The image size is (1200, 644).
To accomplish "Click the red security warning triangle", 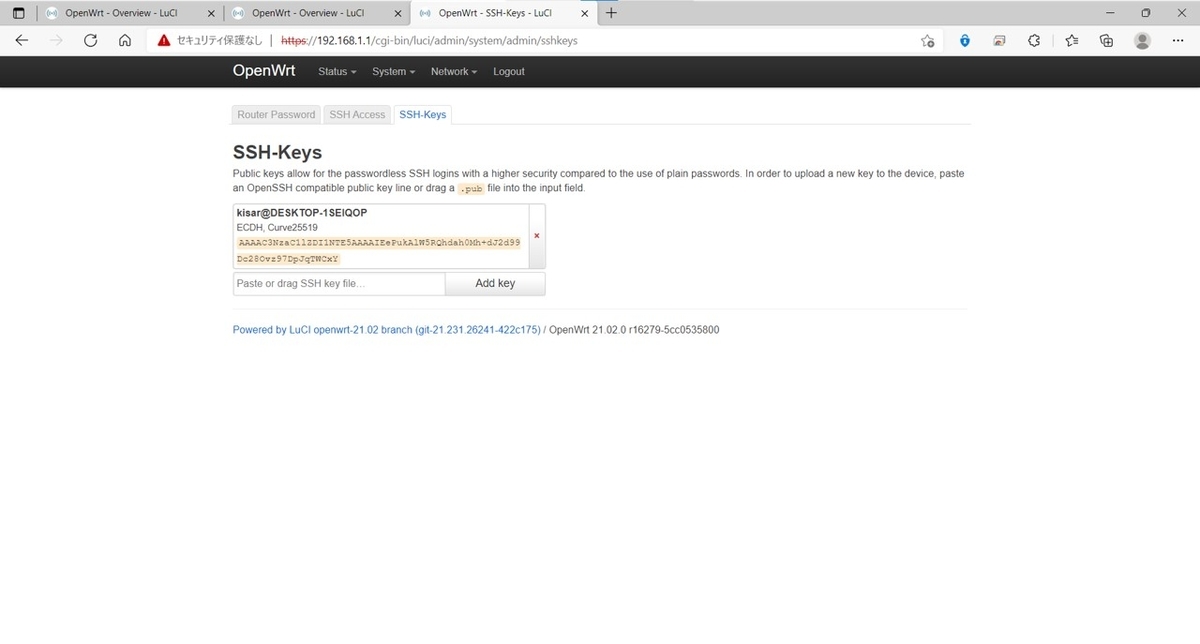I will [x=164, y=41].
